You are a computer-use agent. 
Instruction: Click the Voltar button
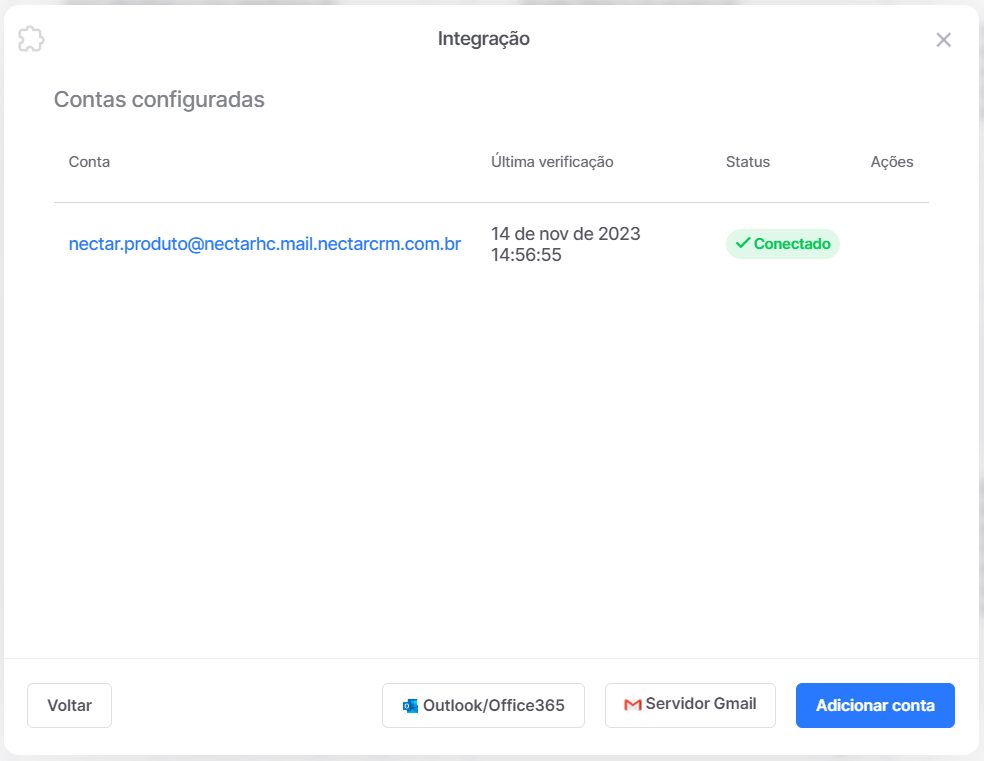70,705
